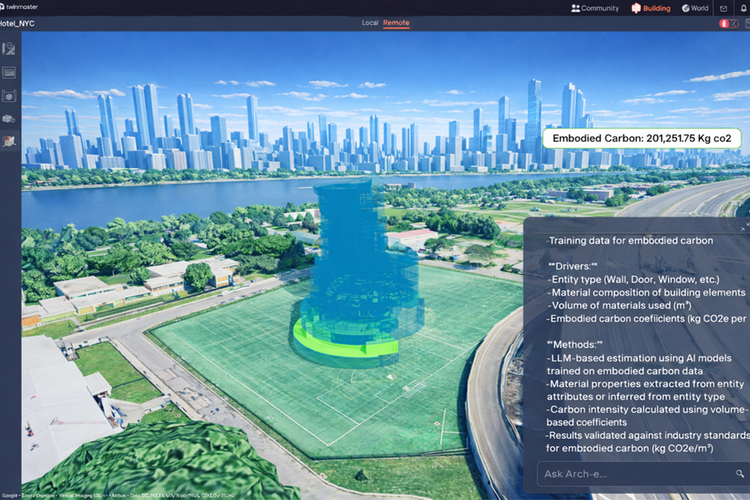This screenshot has height=500, width=750.
Task: Switch to the Remote tab
Action: (396, 22)
